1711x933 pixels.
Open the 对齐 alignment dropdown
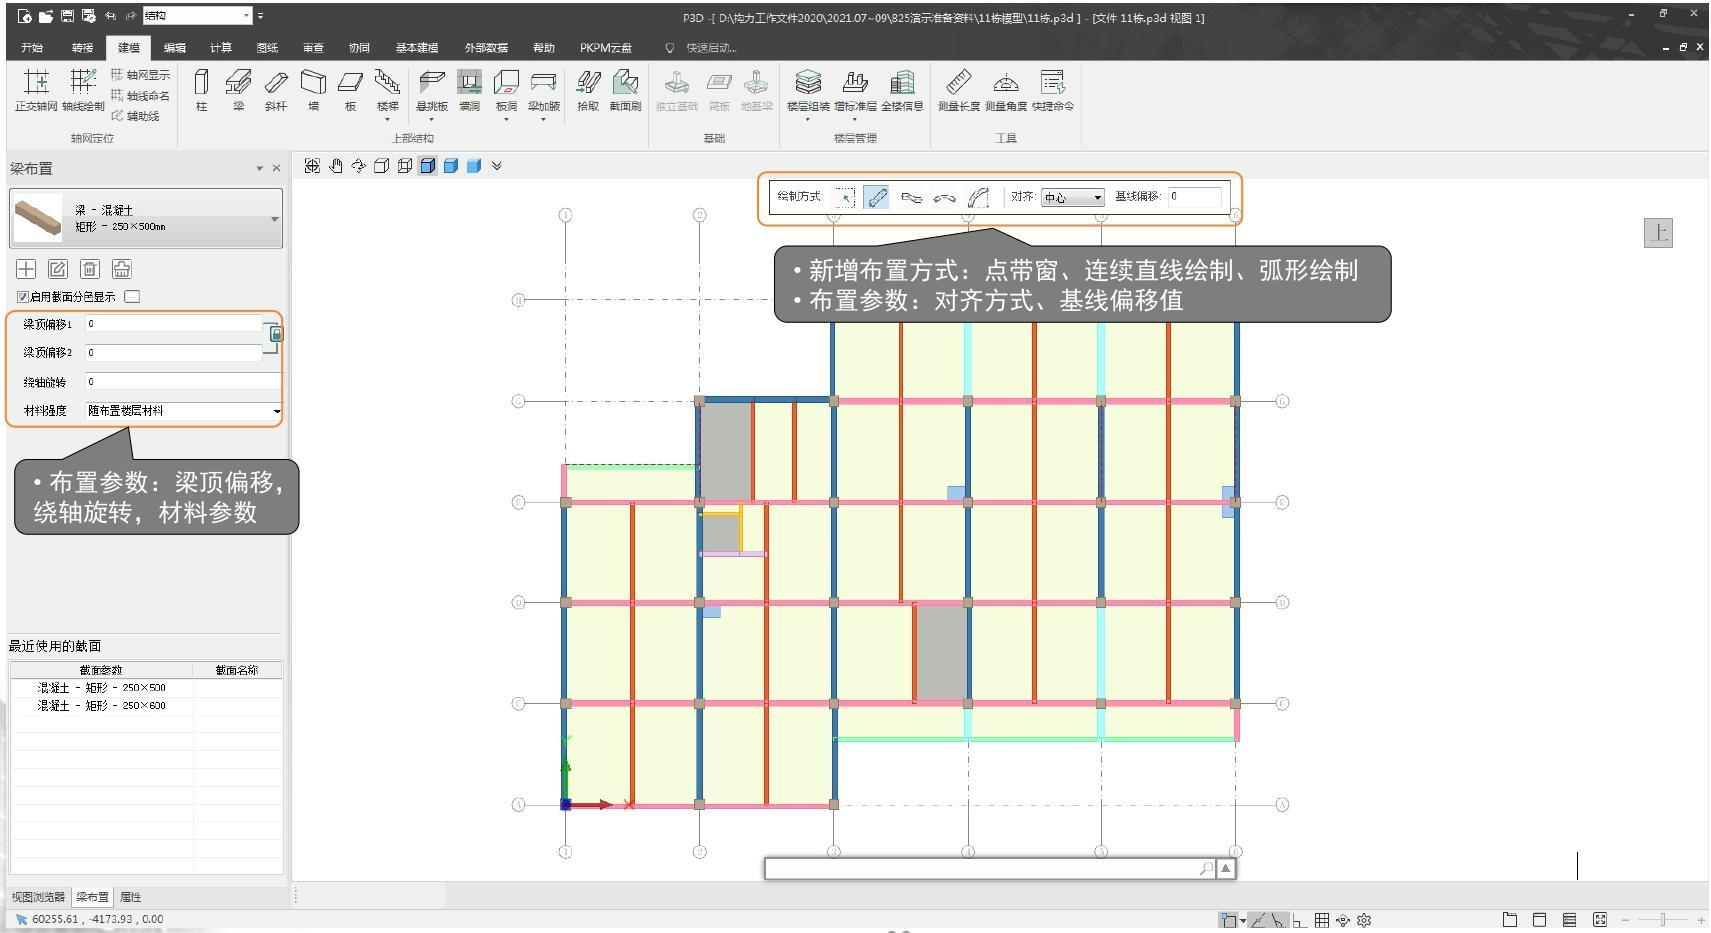coord(1072,198)
